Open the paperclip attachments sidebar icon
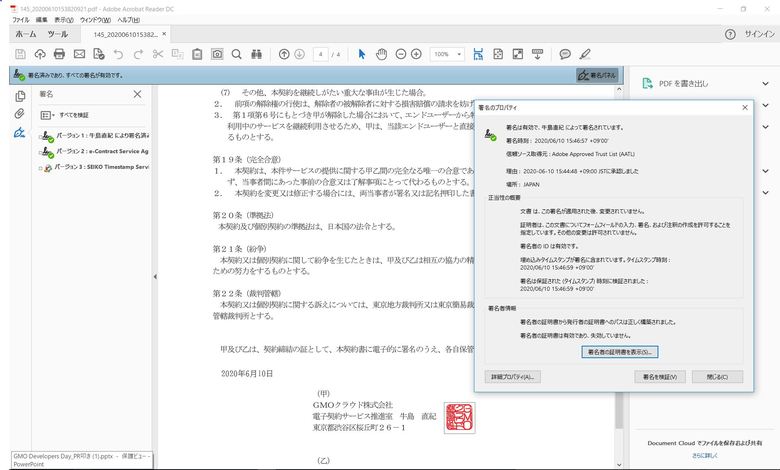Screen dimensions: 780x470 click(x=19, y=114)
